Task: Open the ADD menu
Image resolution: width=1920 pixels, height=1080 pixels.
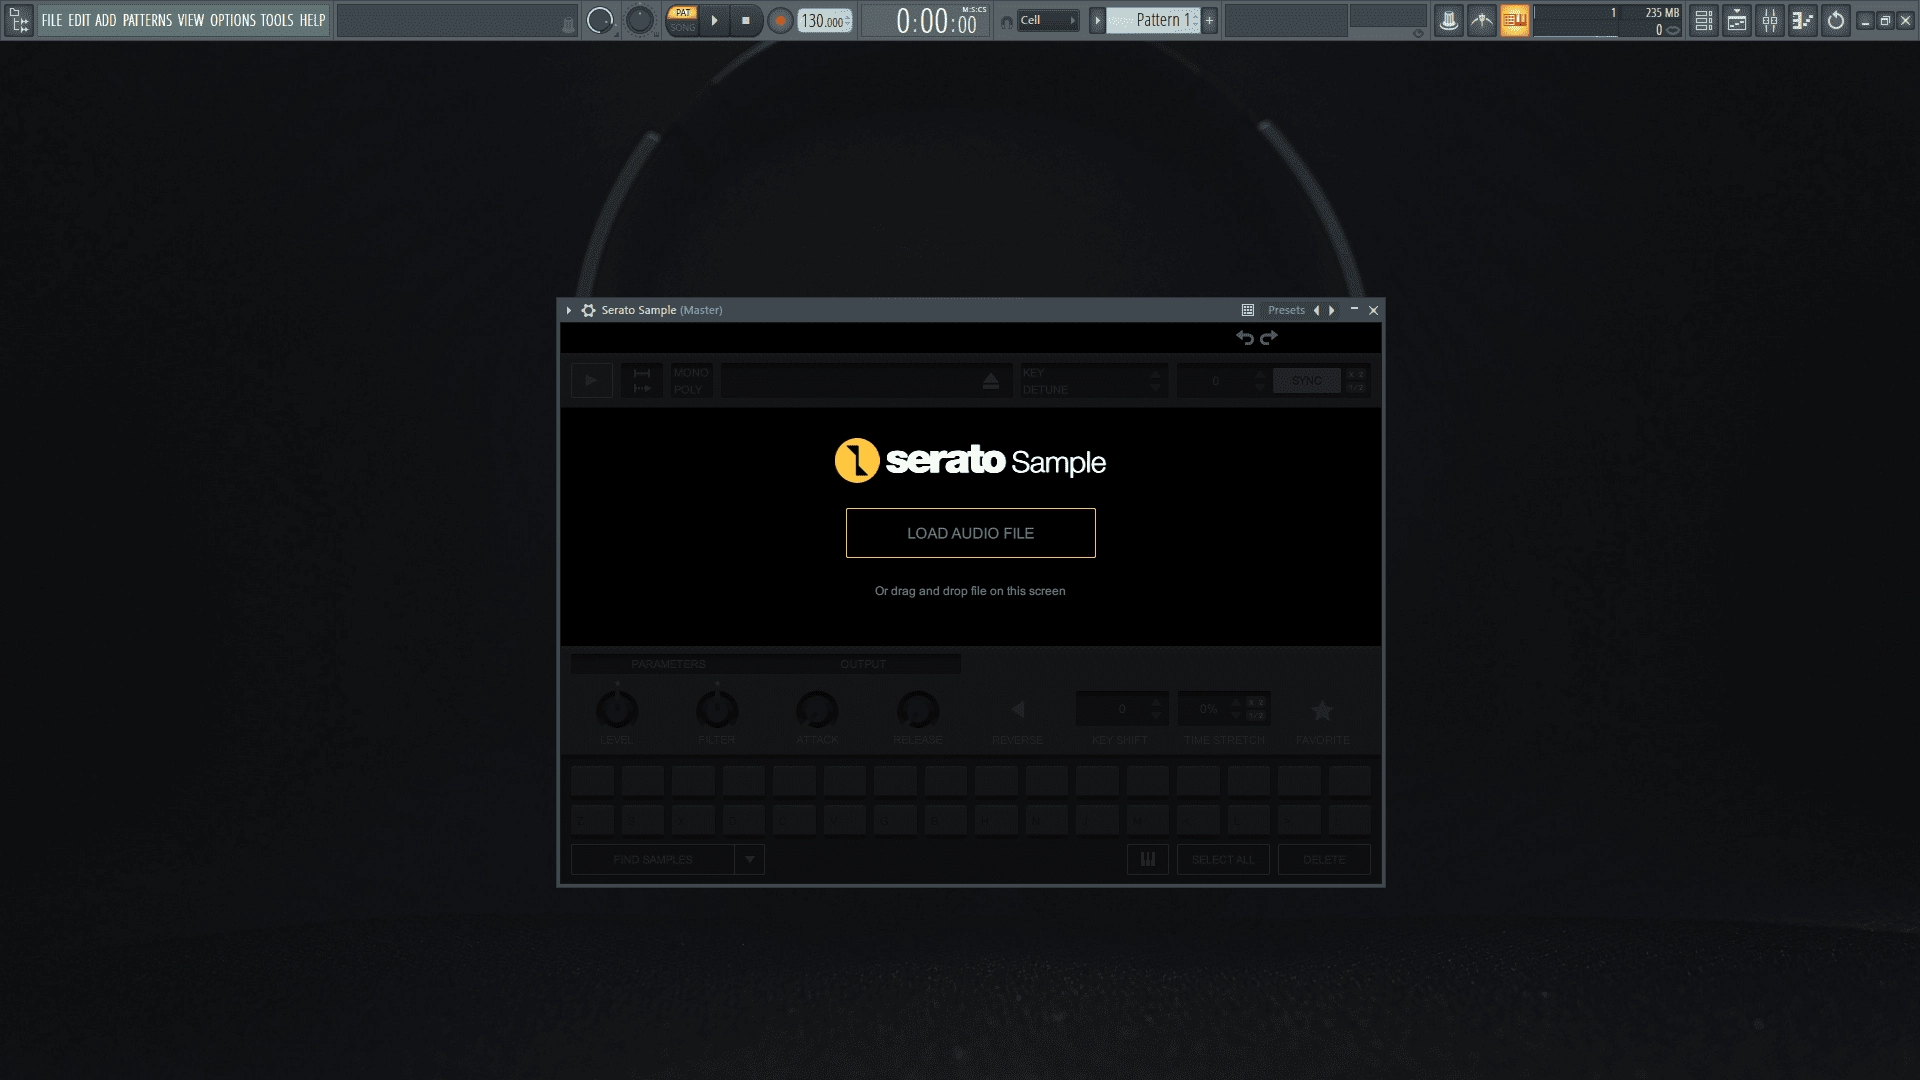Action: [106, 20]
